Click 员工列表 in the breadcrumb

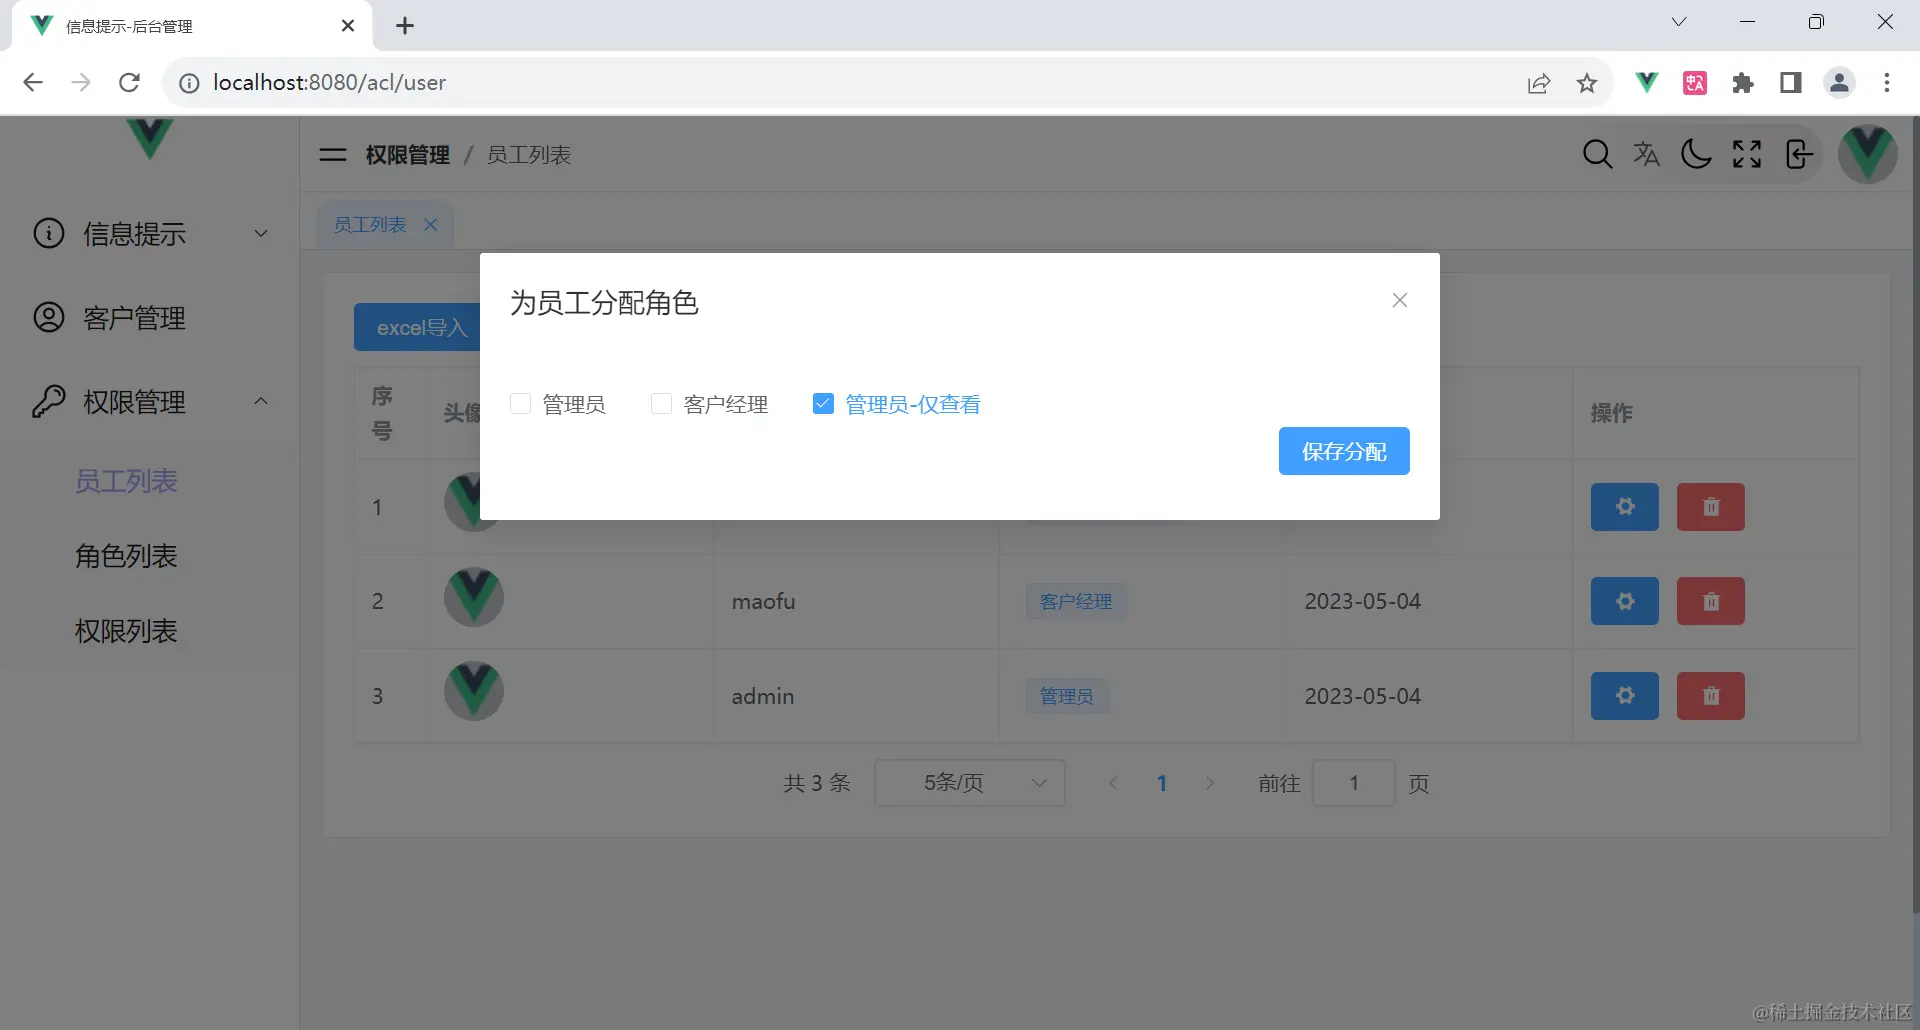tap(529, 155)
